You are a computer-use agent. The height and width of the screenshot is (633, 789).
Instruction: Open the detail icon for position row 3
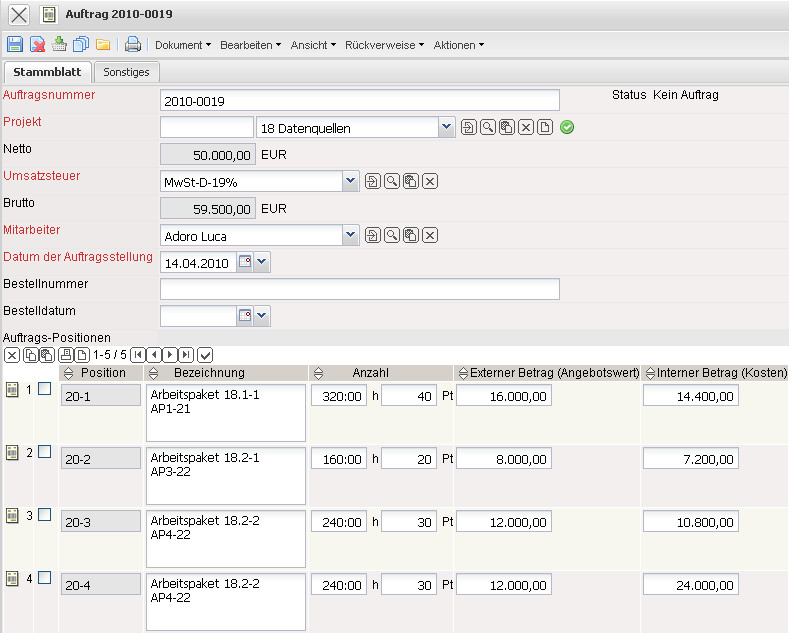[x=13, y=516]
